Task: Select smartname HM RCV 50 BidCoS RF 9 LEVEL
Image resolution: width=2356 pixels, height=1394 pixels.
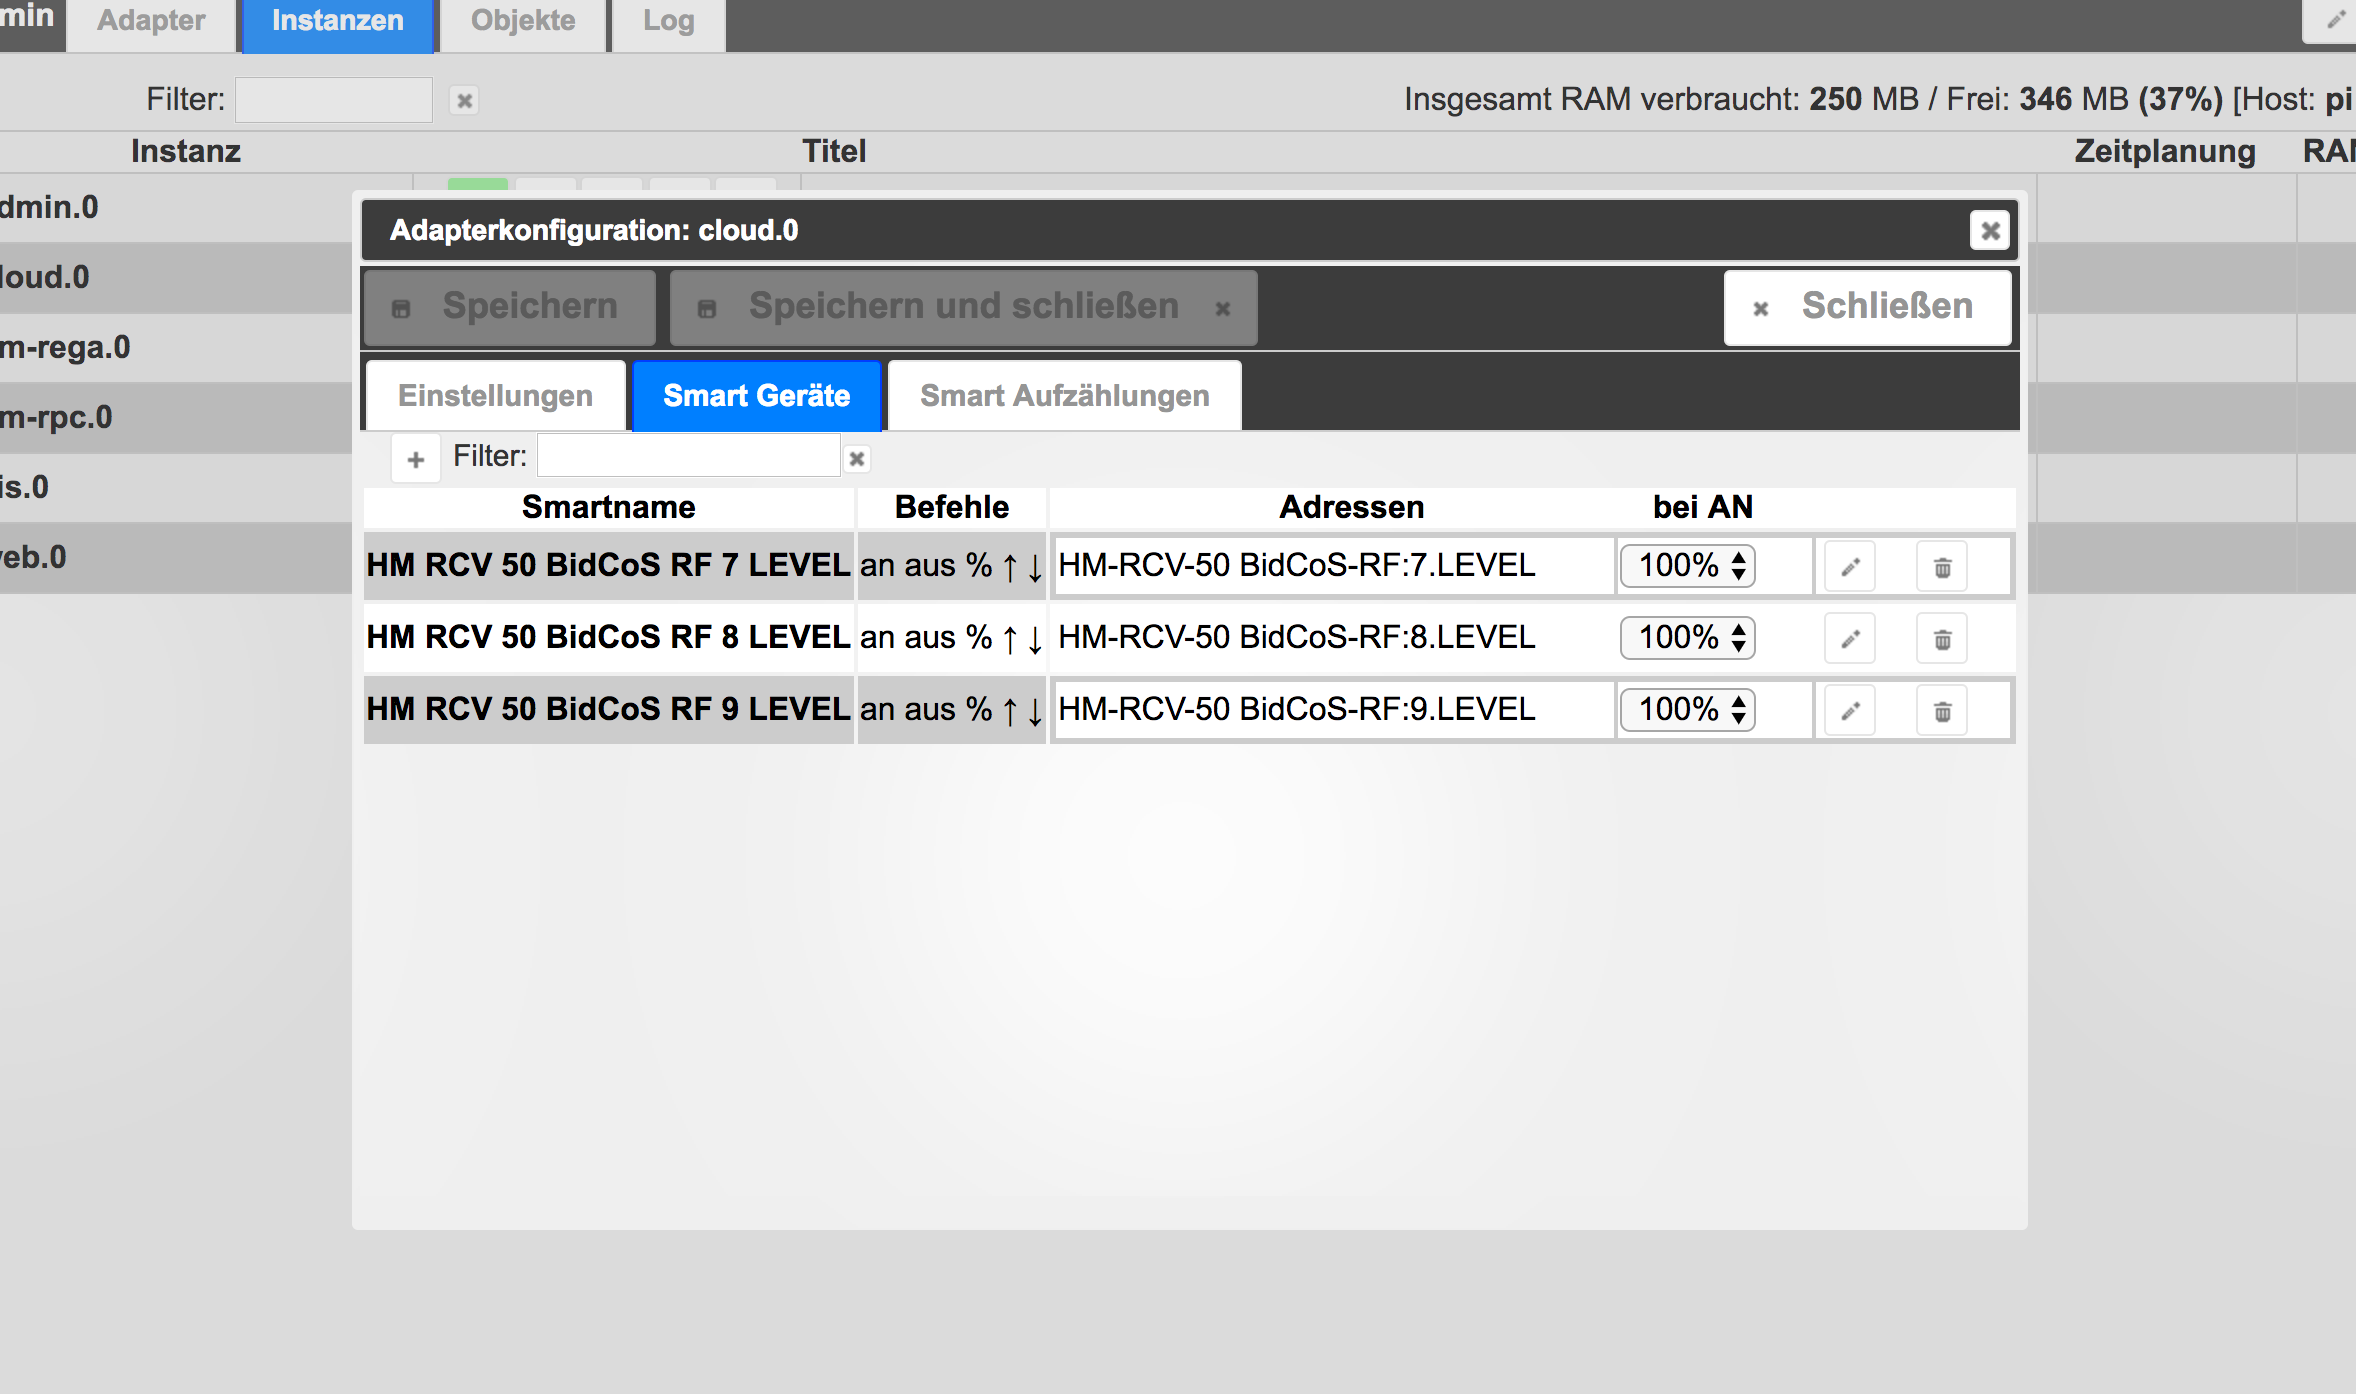Action: 608,710
